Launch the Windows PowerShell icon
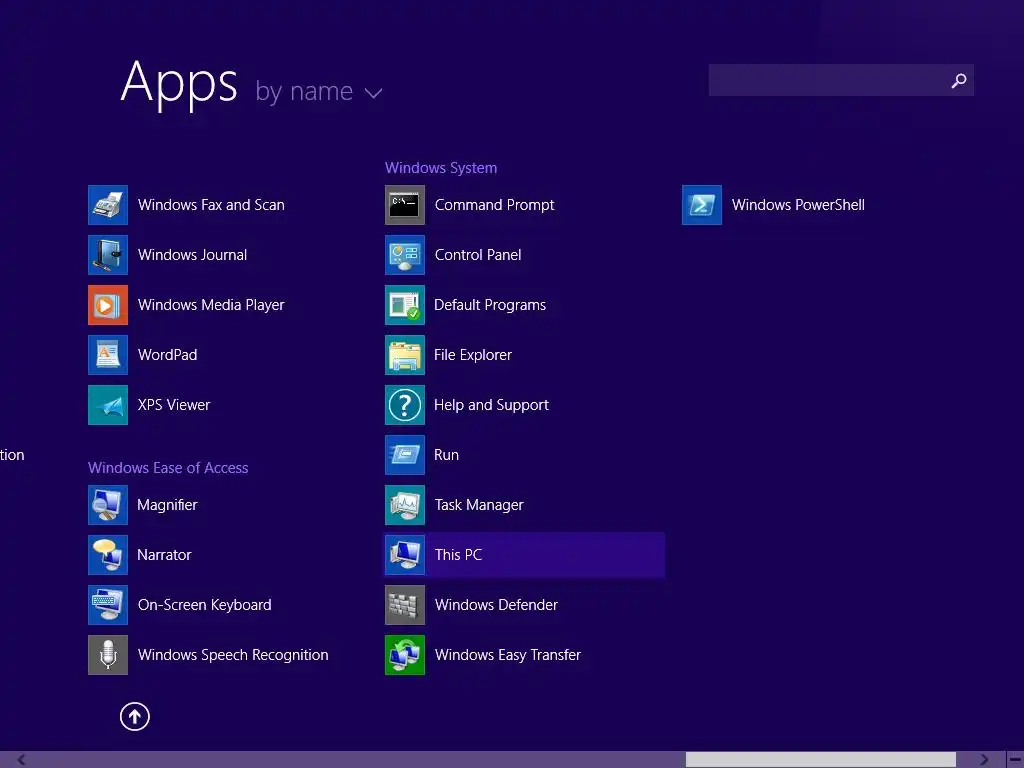1024x768 pixels. pyautogui.click(x=702, y=205)
